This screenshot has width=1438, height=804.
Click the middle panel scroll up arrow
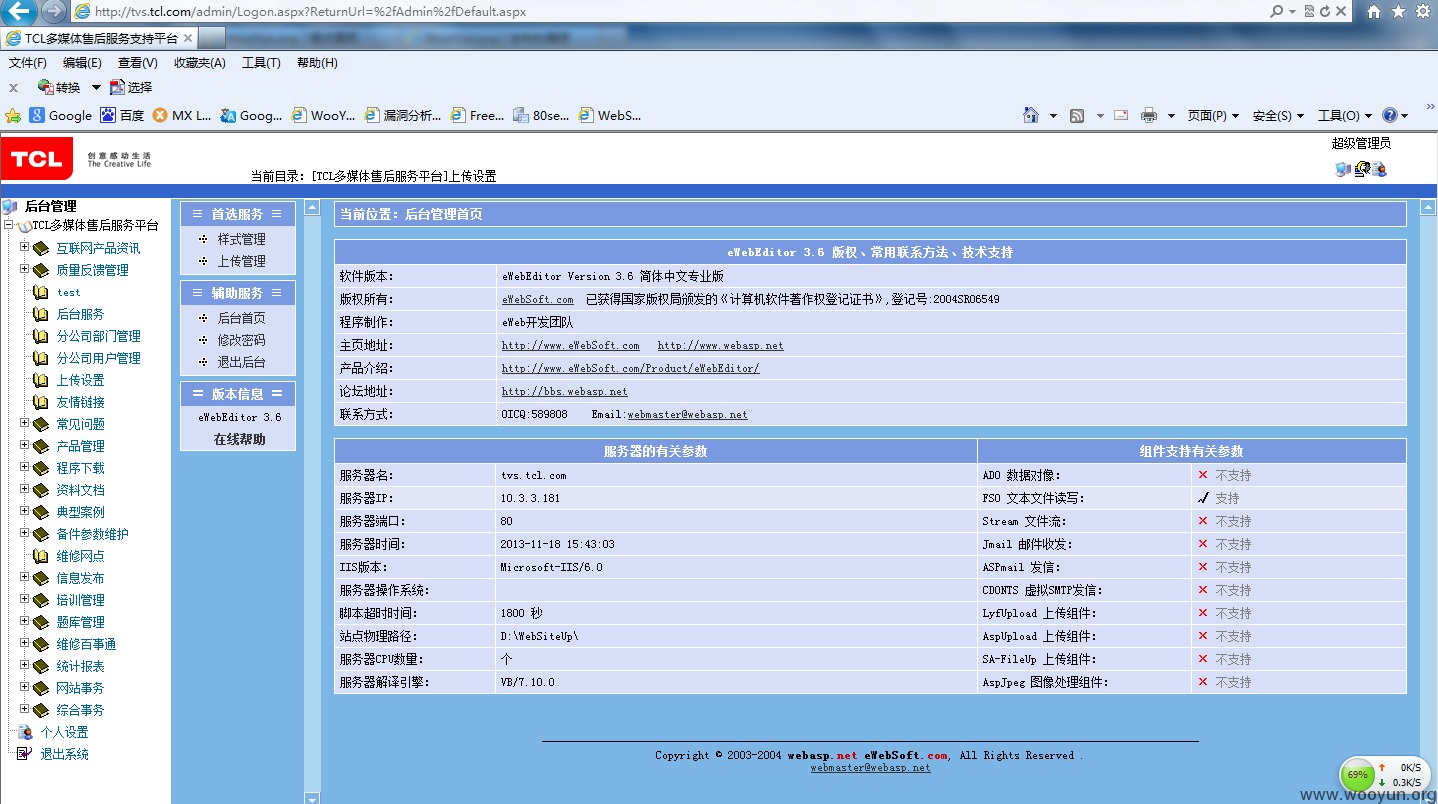coord(312,208)
